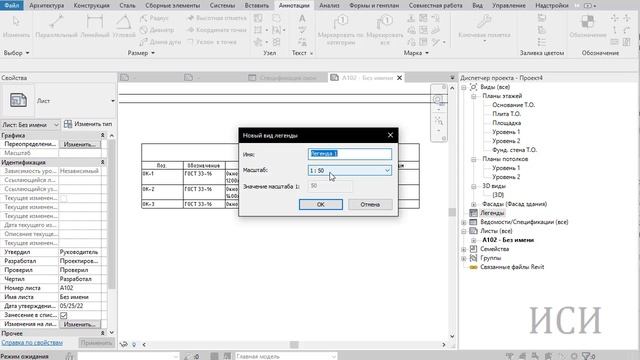Select the Уклон в точке tool
This screenshot has height=360, width=640.
[212, 42]
